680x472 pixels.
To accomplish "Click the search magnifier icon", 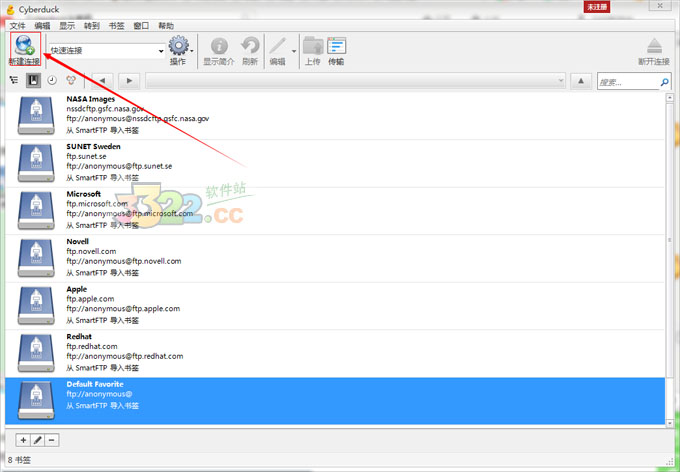I will [x=664, y=82].
